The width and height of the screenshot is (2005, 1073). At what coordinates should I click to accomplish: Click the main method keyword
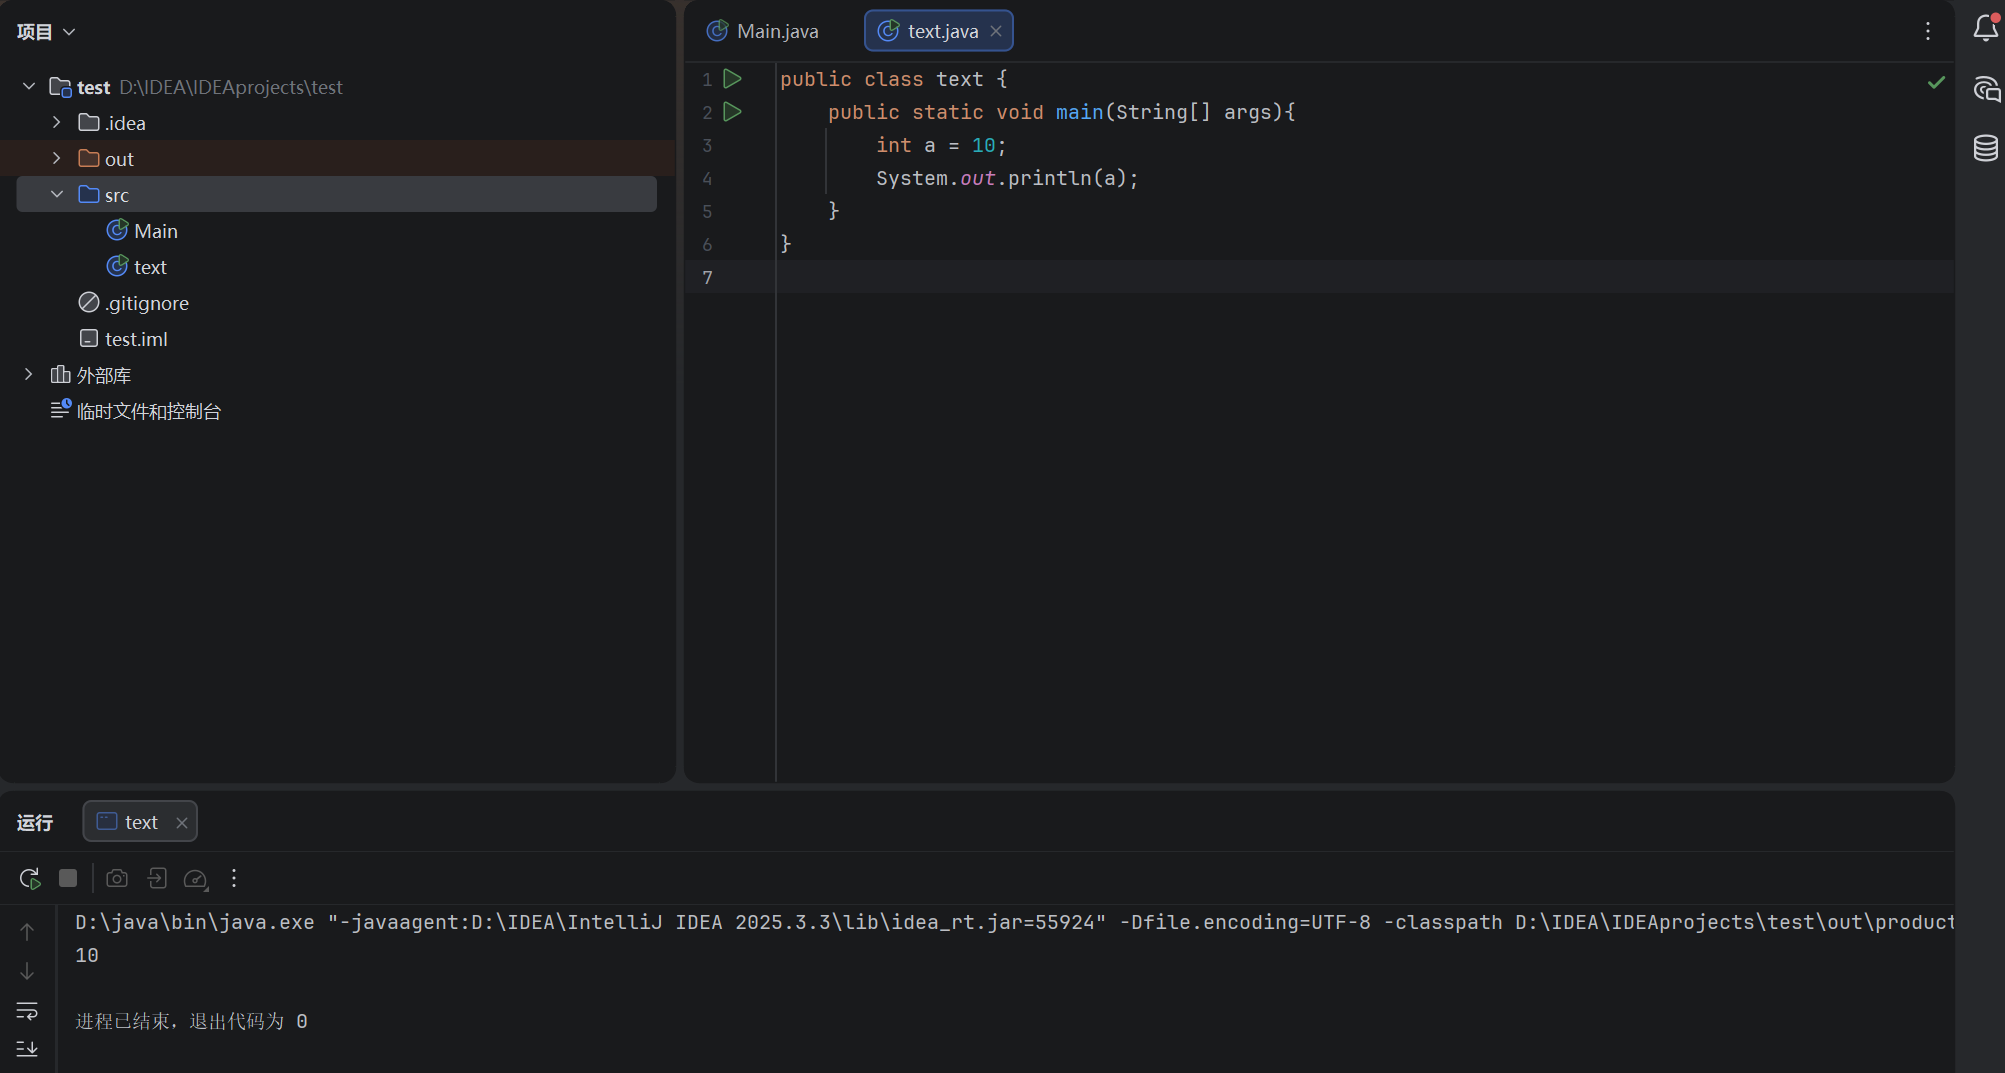point(1079,112)
